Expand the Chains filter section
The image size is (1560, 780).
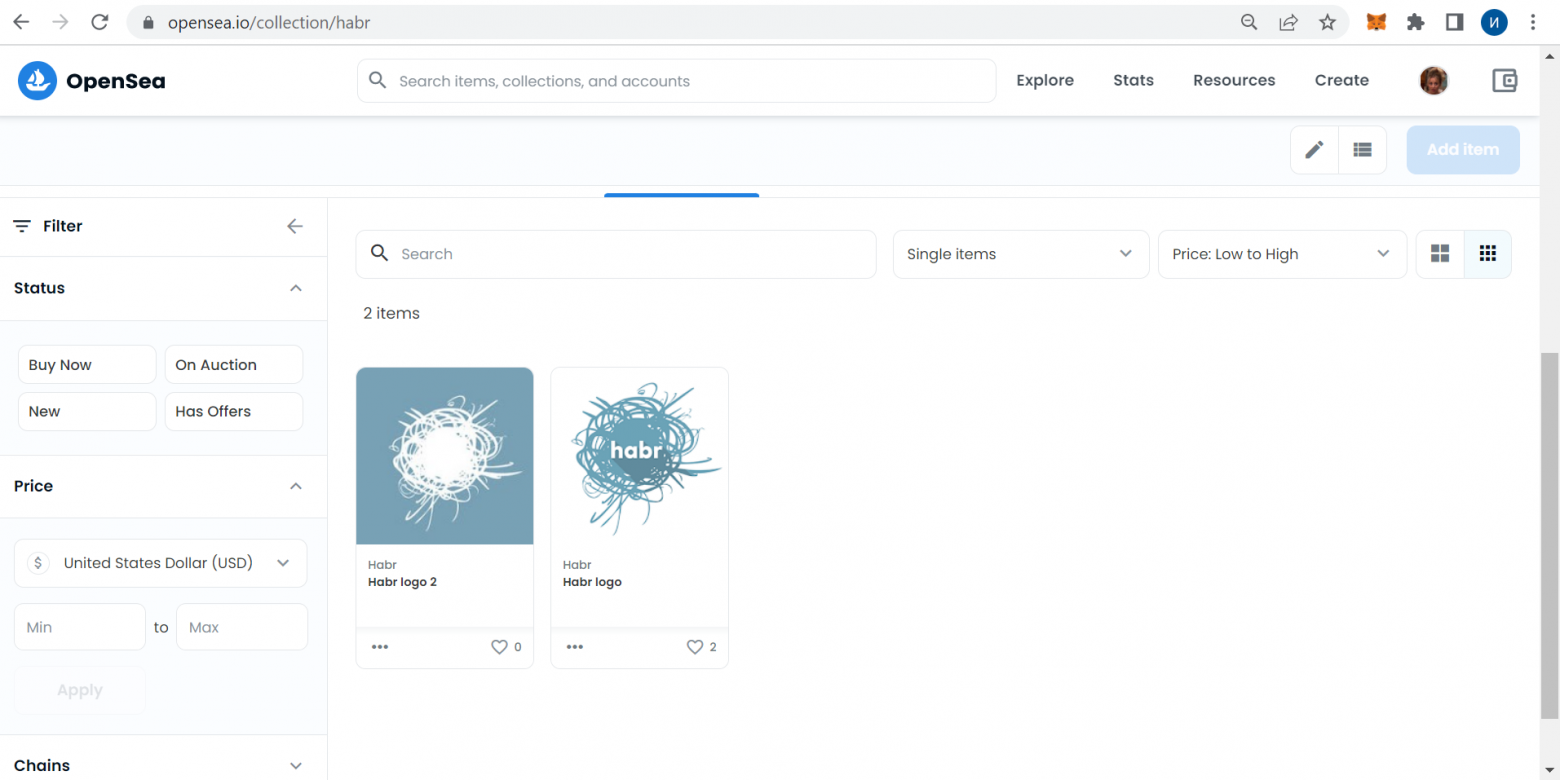pyautogui.click(x=295, y=766)
